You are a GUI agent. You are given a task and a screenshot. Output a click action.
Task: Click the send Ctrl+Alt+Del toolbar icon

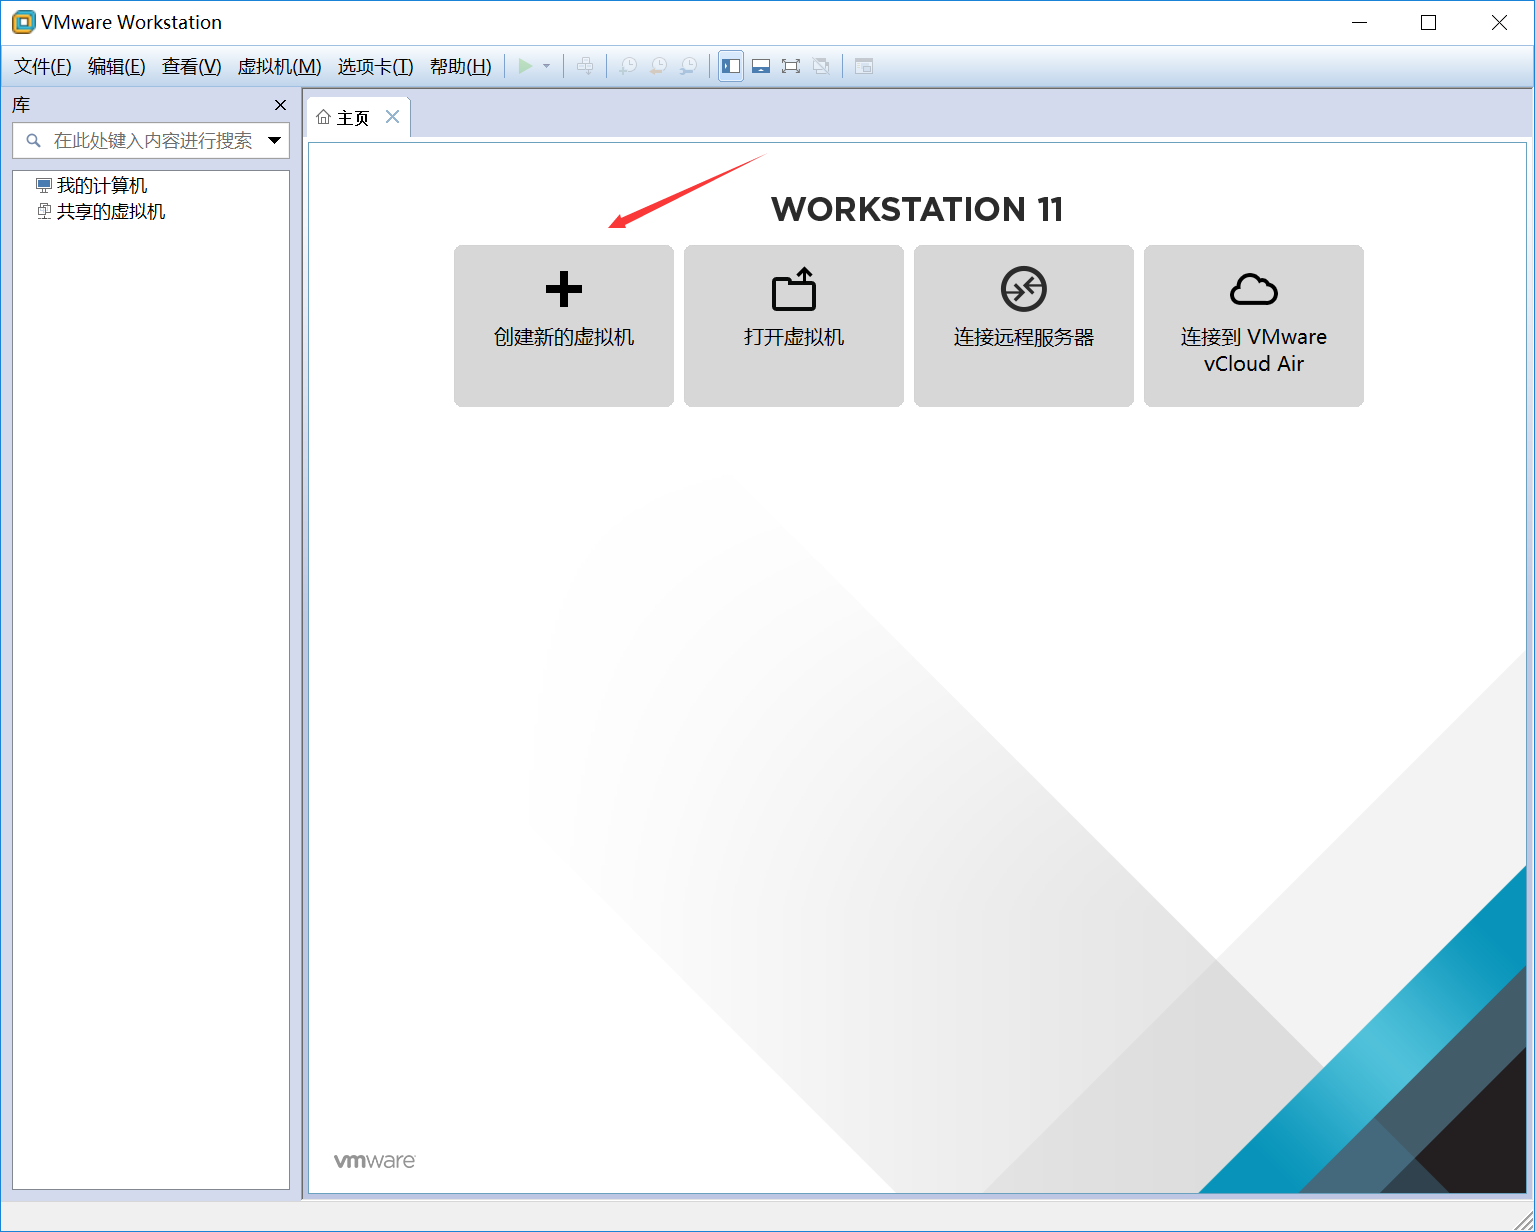coord(585,66)
